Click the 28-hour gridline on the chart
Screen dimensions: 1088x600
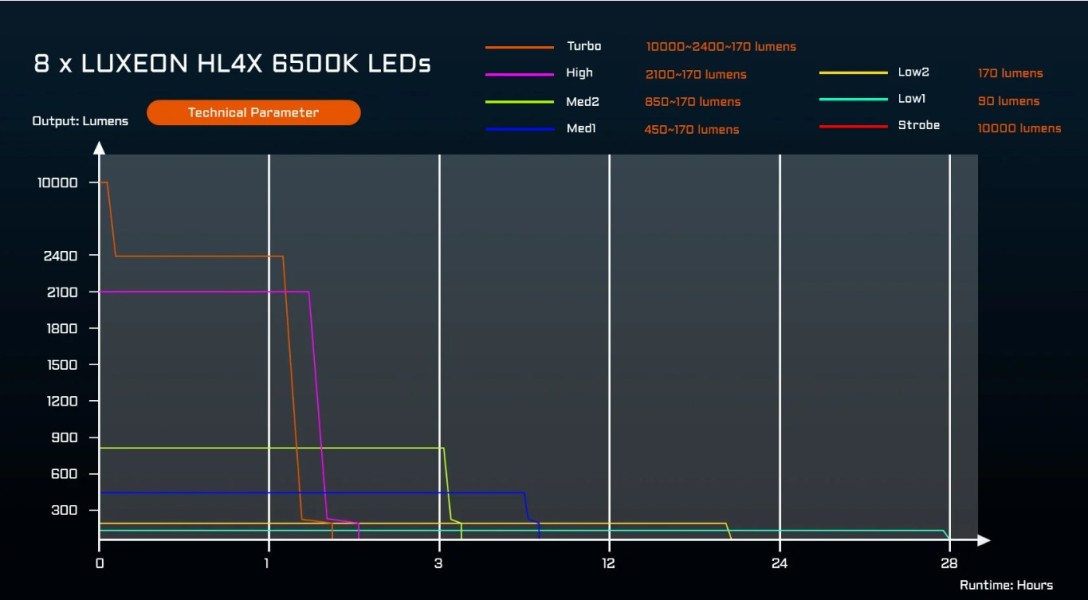coord(948,350)
